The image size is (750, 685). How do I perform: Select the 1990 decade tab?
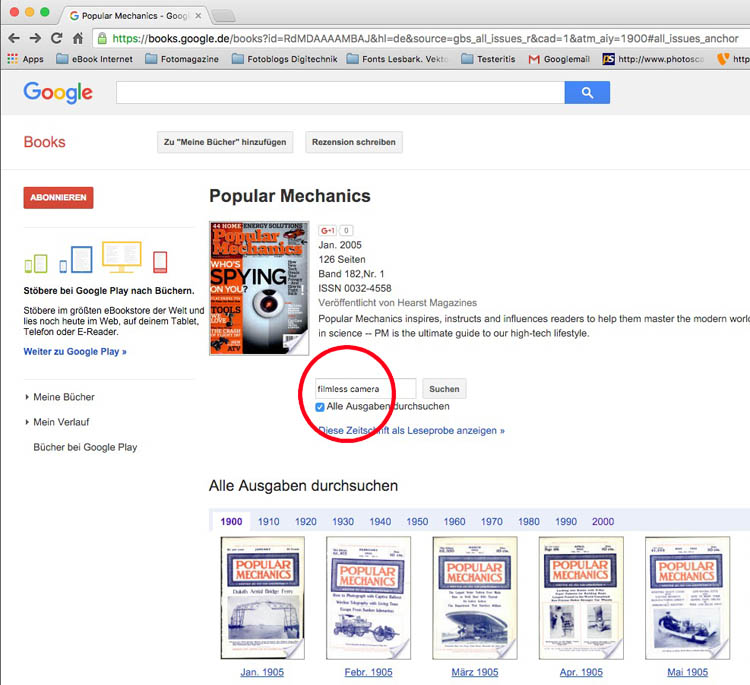pos(566,521)
